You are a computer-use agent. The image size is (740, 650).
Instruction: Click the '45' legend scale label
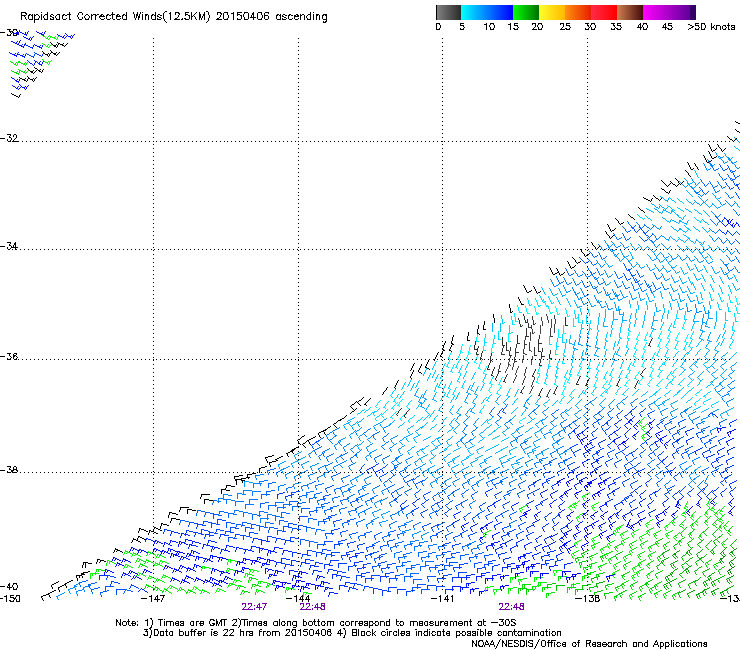pyautogui.click(x=667, y=27)
